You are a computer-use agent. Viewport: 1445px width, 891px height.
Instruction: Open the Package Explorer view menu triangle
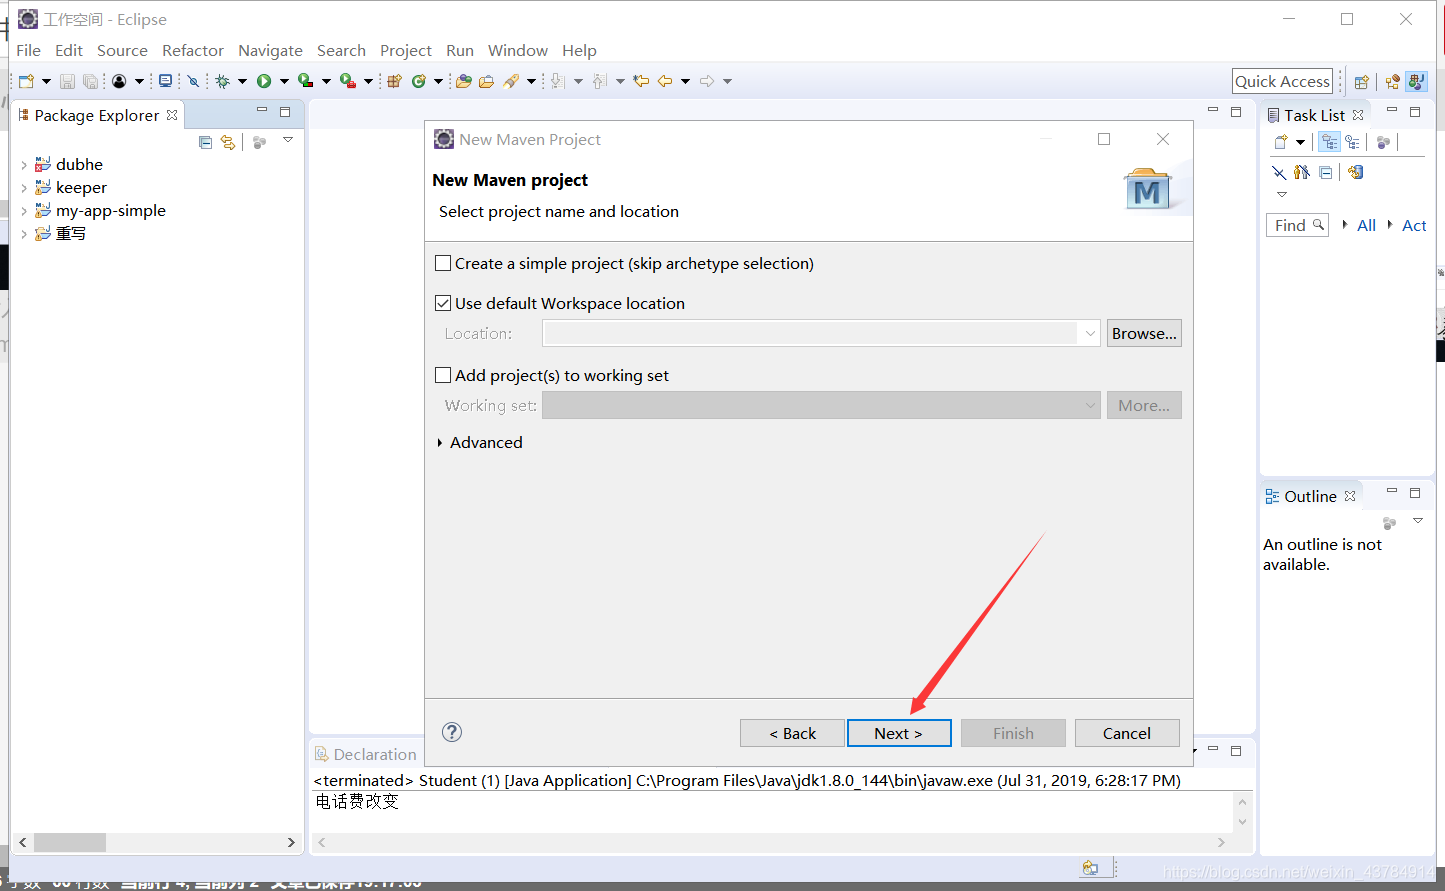(x=288, y=140)
